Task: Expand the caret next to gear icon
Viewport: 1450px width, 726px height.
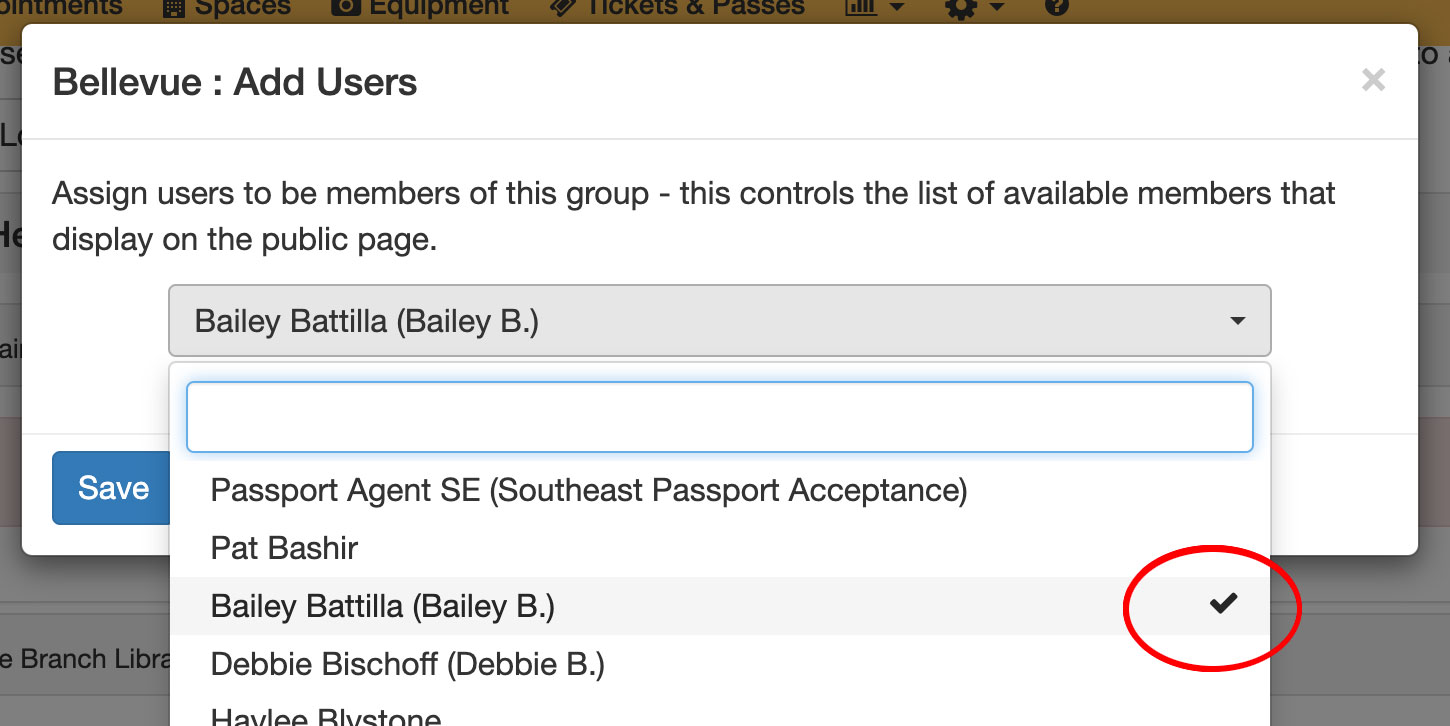Action: coord(996,8)
